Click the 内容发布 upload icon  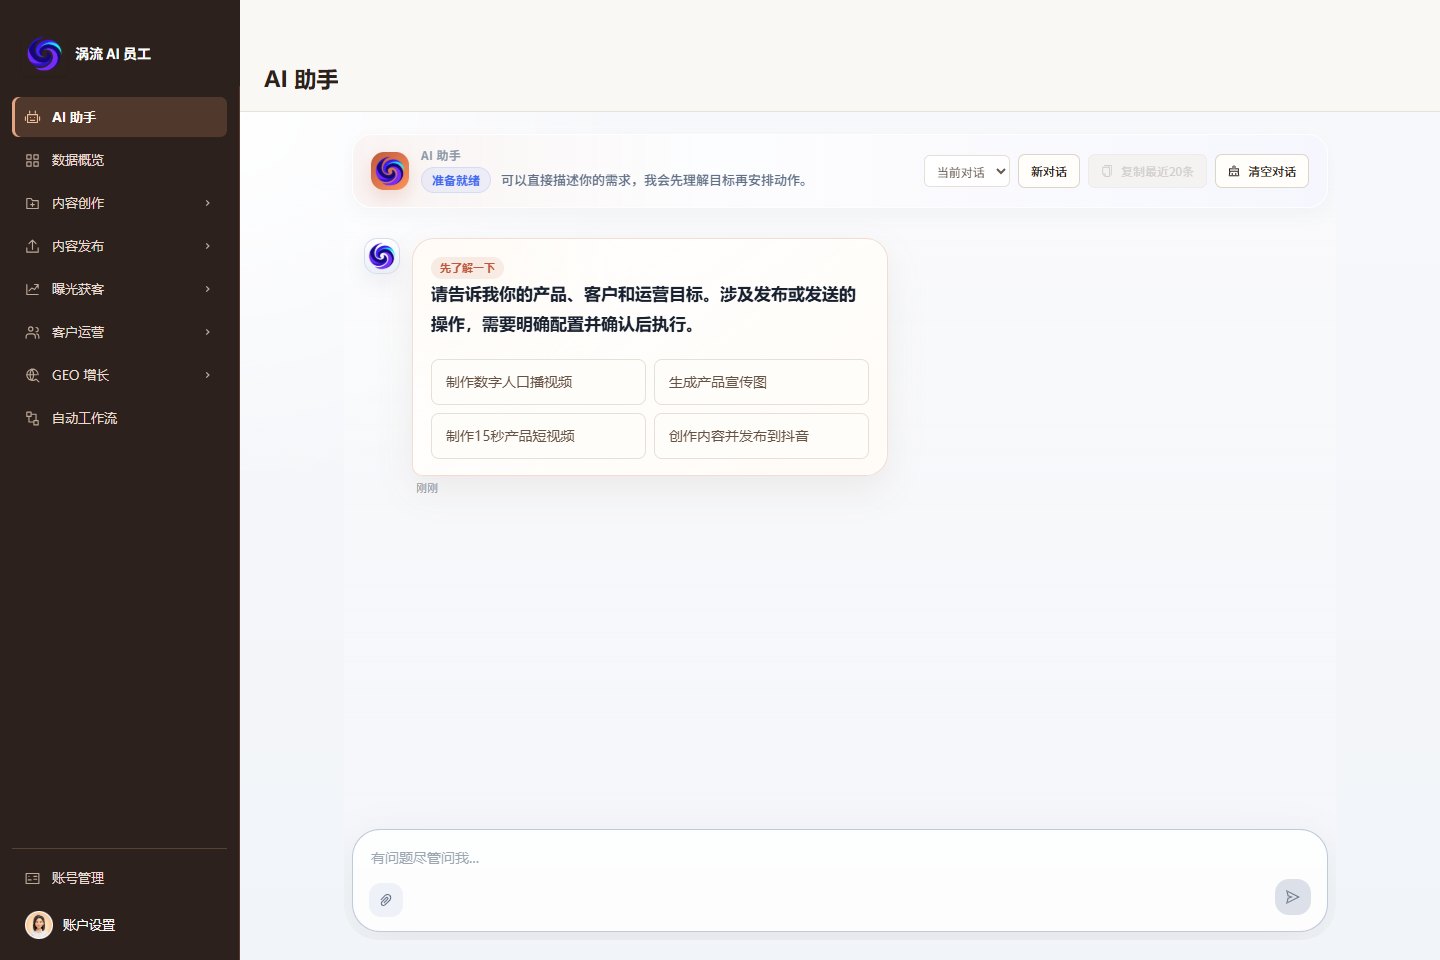click(32, 246)
